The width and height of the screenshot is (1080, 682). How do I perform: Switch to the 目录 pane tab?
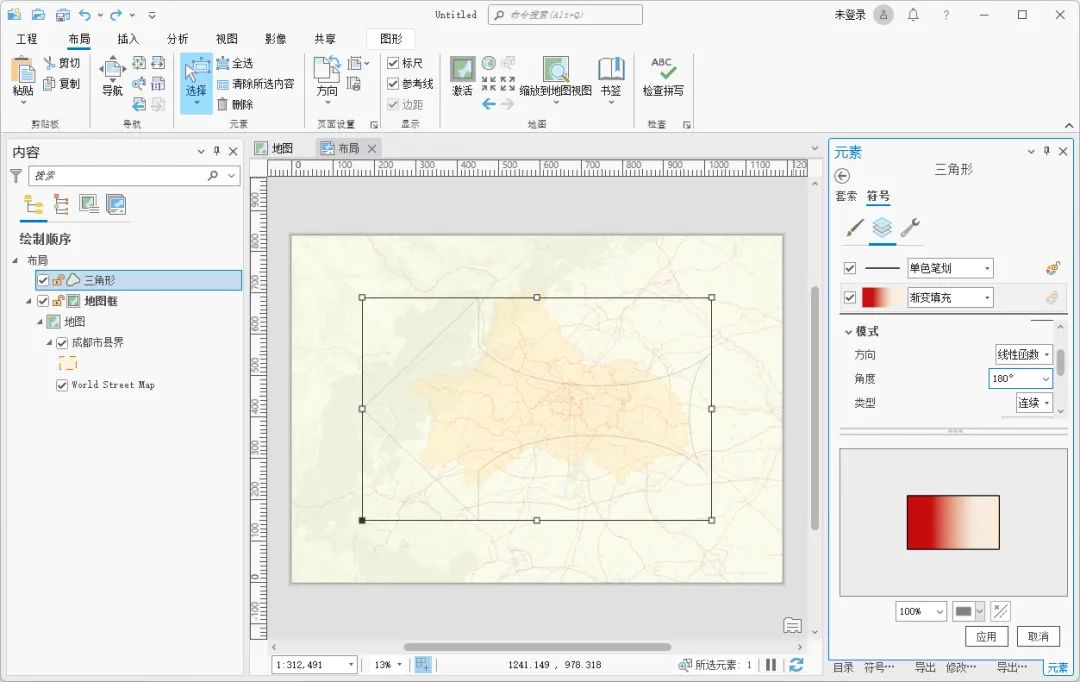(x=844, y=667)
